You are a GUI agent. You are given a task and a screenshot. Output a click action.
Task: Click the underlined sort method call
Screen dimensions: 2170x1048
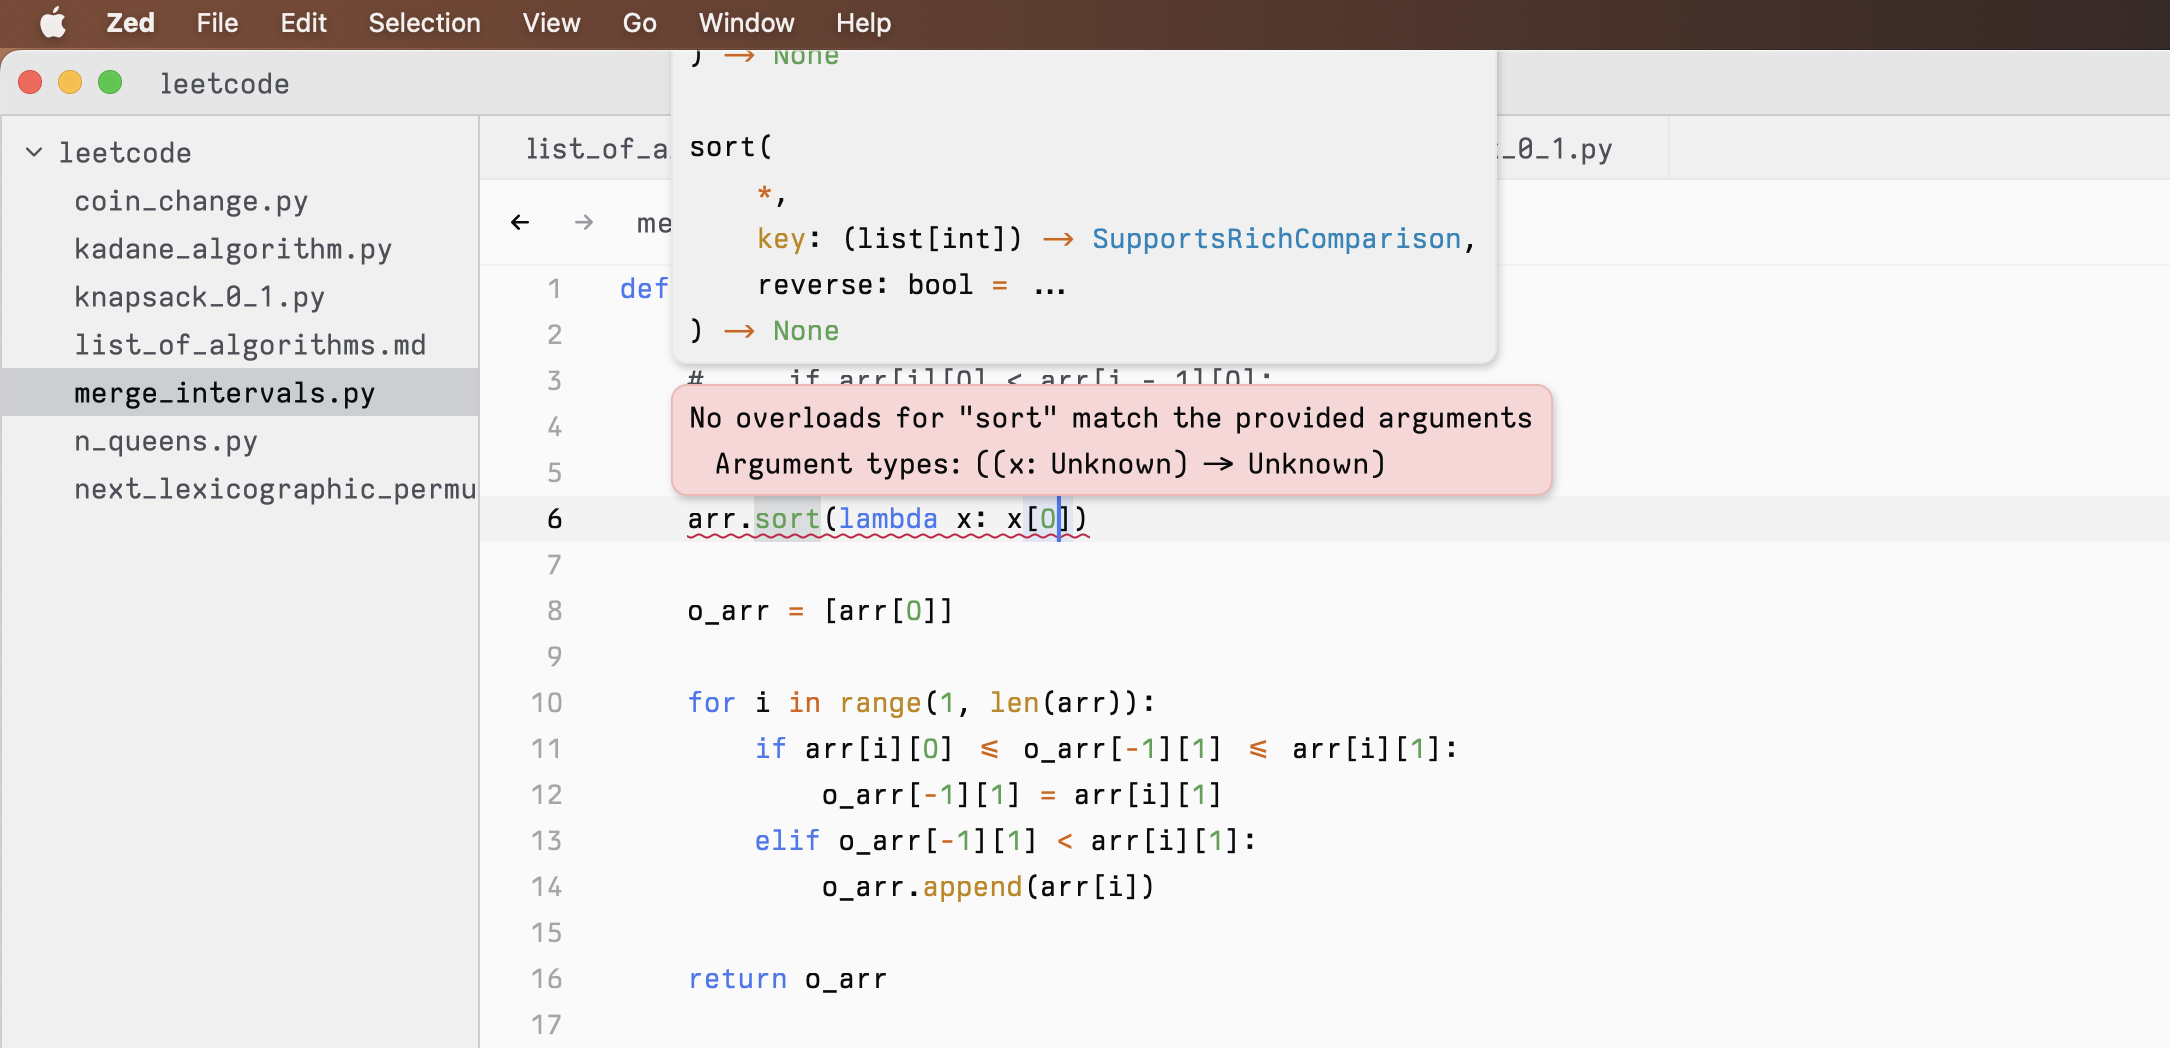[x=788, y=518]
